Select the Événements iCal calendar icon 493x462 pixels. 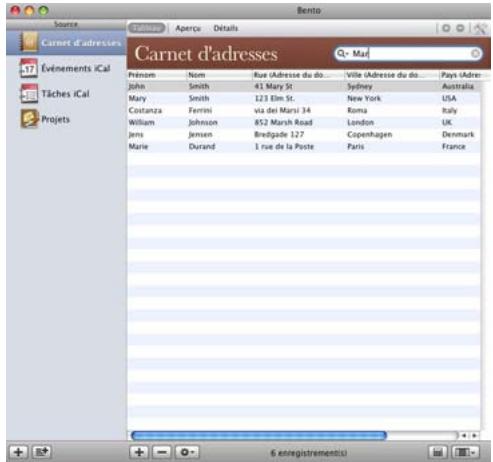[29, 68]
